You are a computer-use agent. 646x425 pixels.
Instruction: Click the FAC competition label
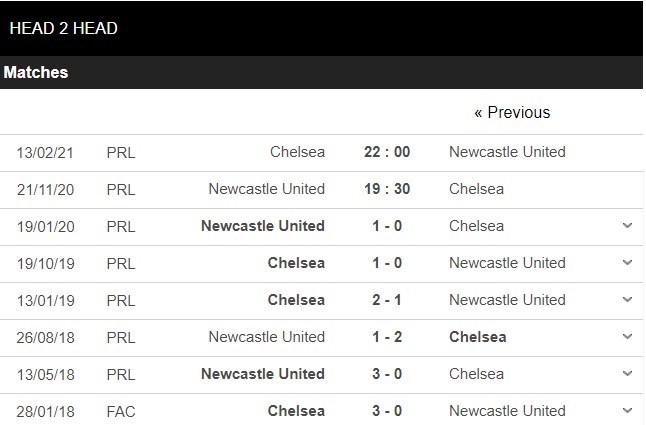coord(121,411)
